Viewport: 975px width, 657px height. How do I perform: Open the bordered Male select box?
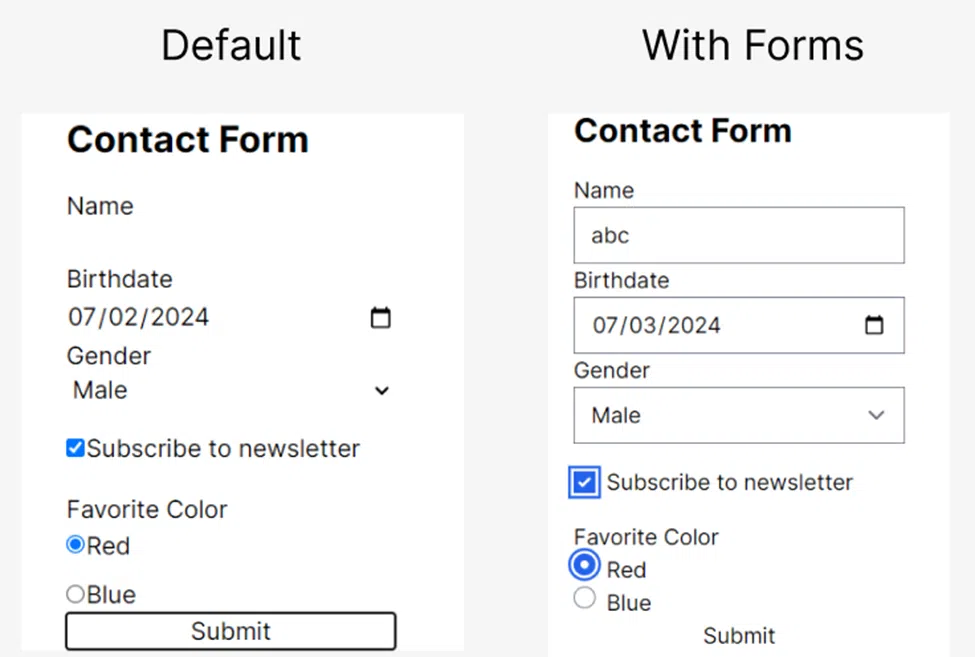click(x=739, y=415)
